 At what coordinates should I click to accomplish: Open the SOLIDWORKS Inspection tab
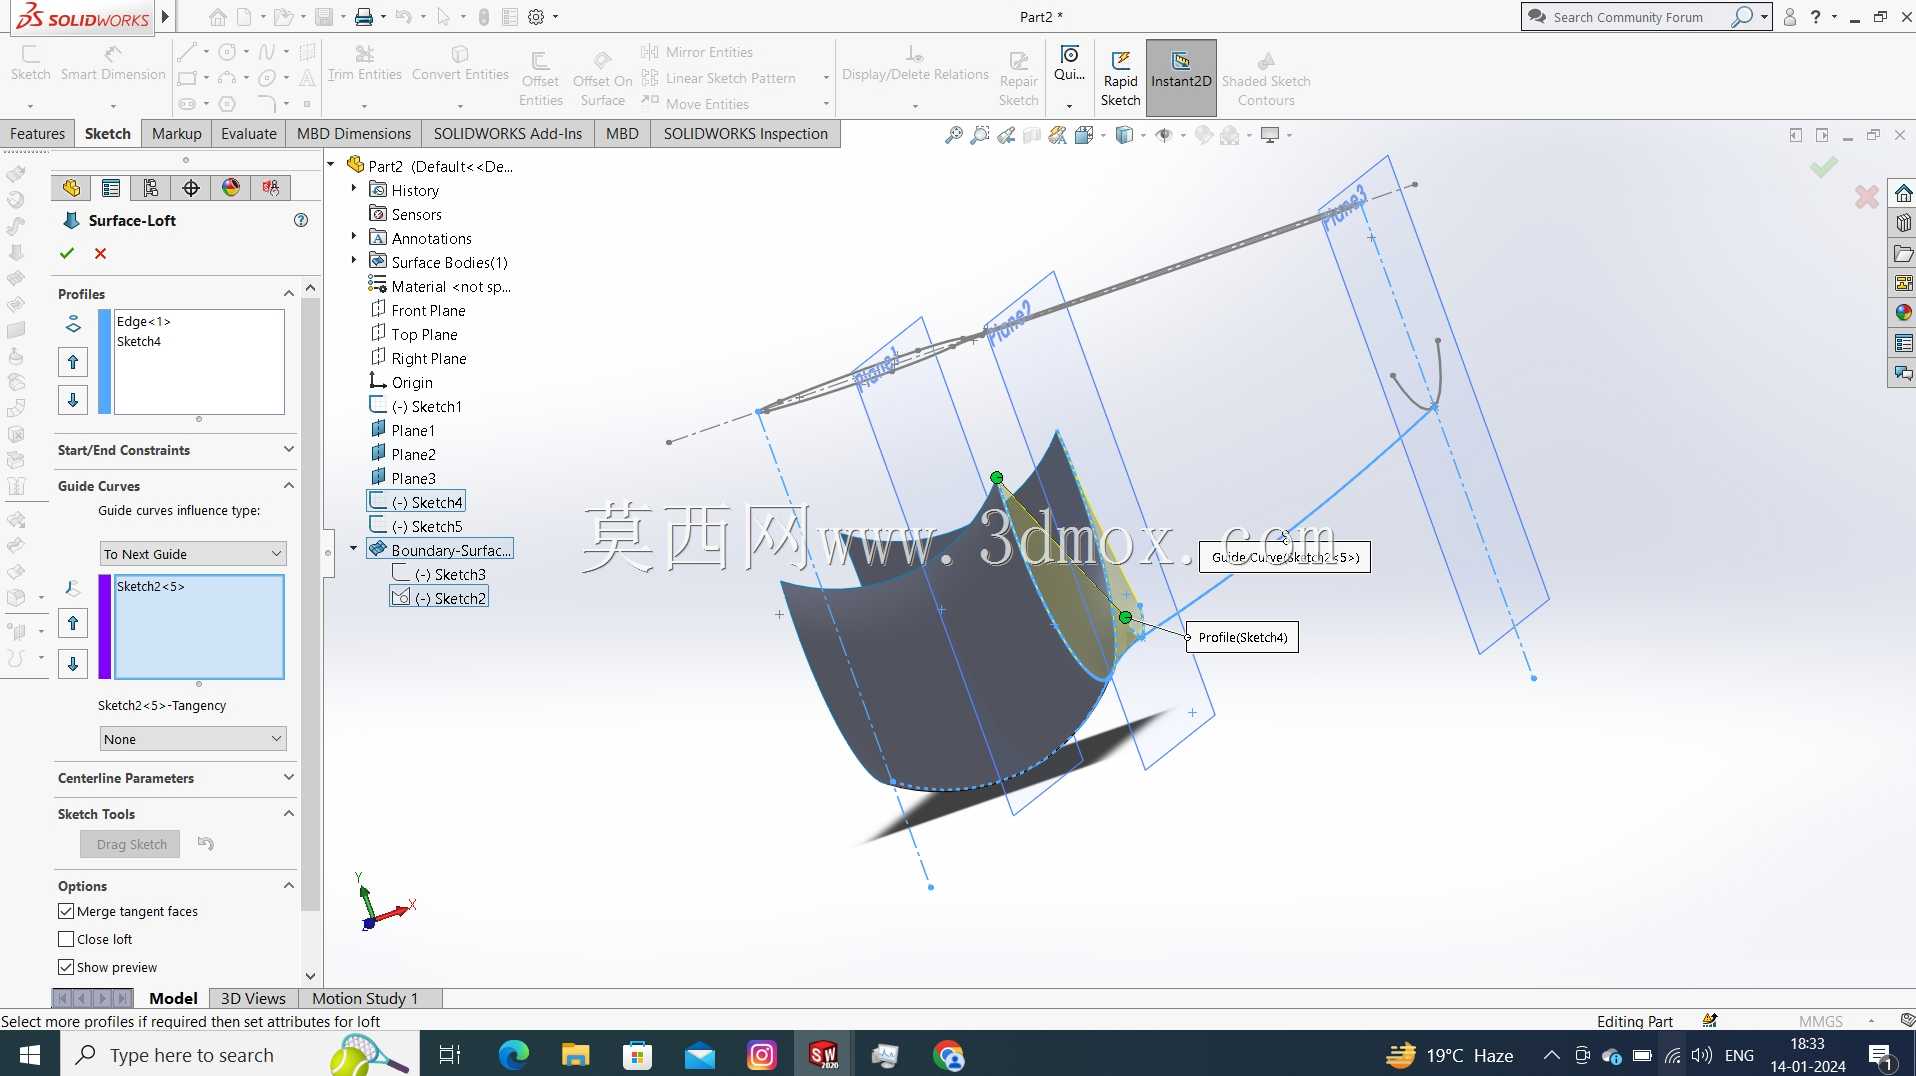point(745,133)
